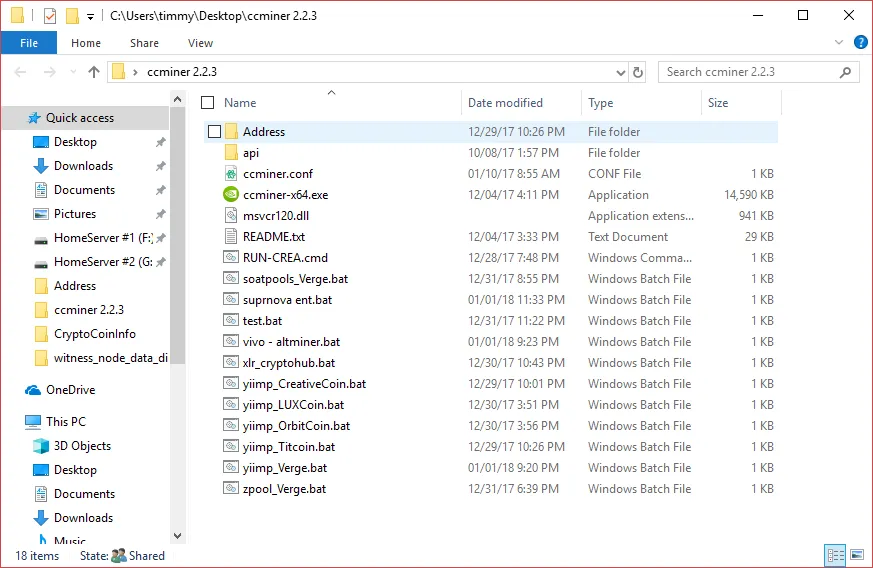The height and width of the screenshot is (568, 873).
Task: Expand the ribbon with the chevron
Action: 838,42
